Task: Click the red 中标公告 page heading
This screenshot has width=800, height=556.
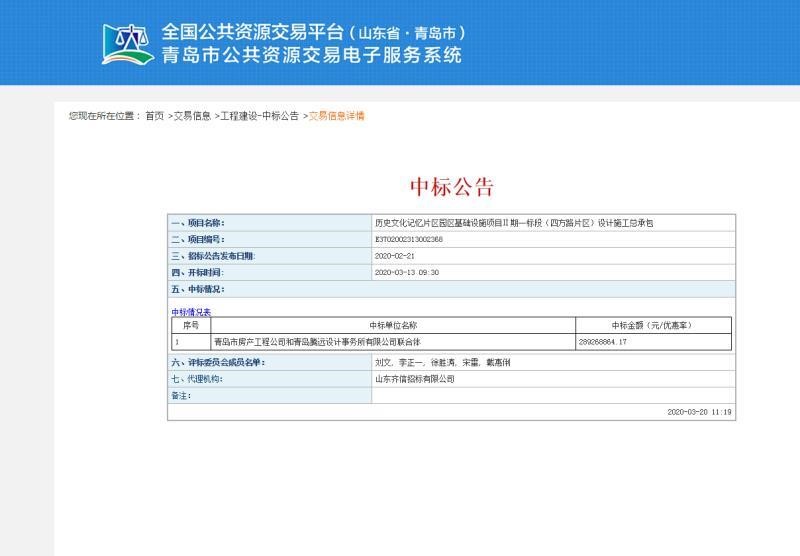Action: click(x=452, y=187)
